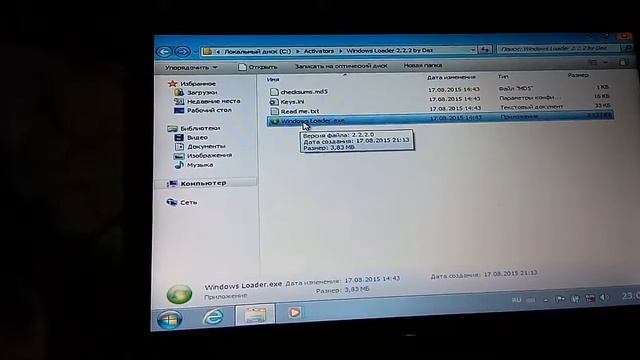The image size is (640, 360).
Task: Select the Read me.txt file
Action: tap(300, 111)
